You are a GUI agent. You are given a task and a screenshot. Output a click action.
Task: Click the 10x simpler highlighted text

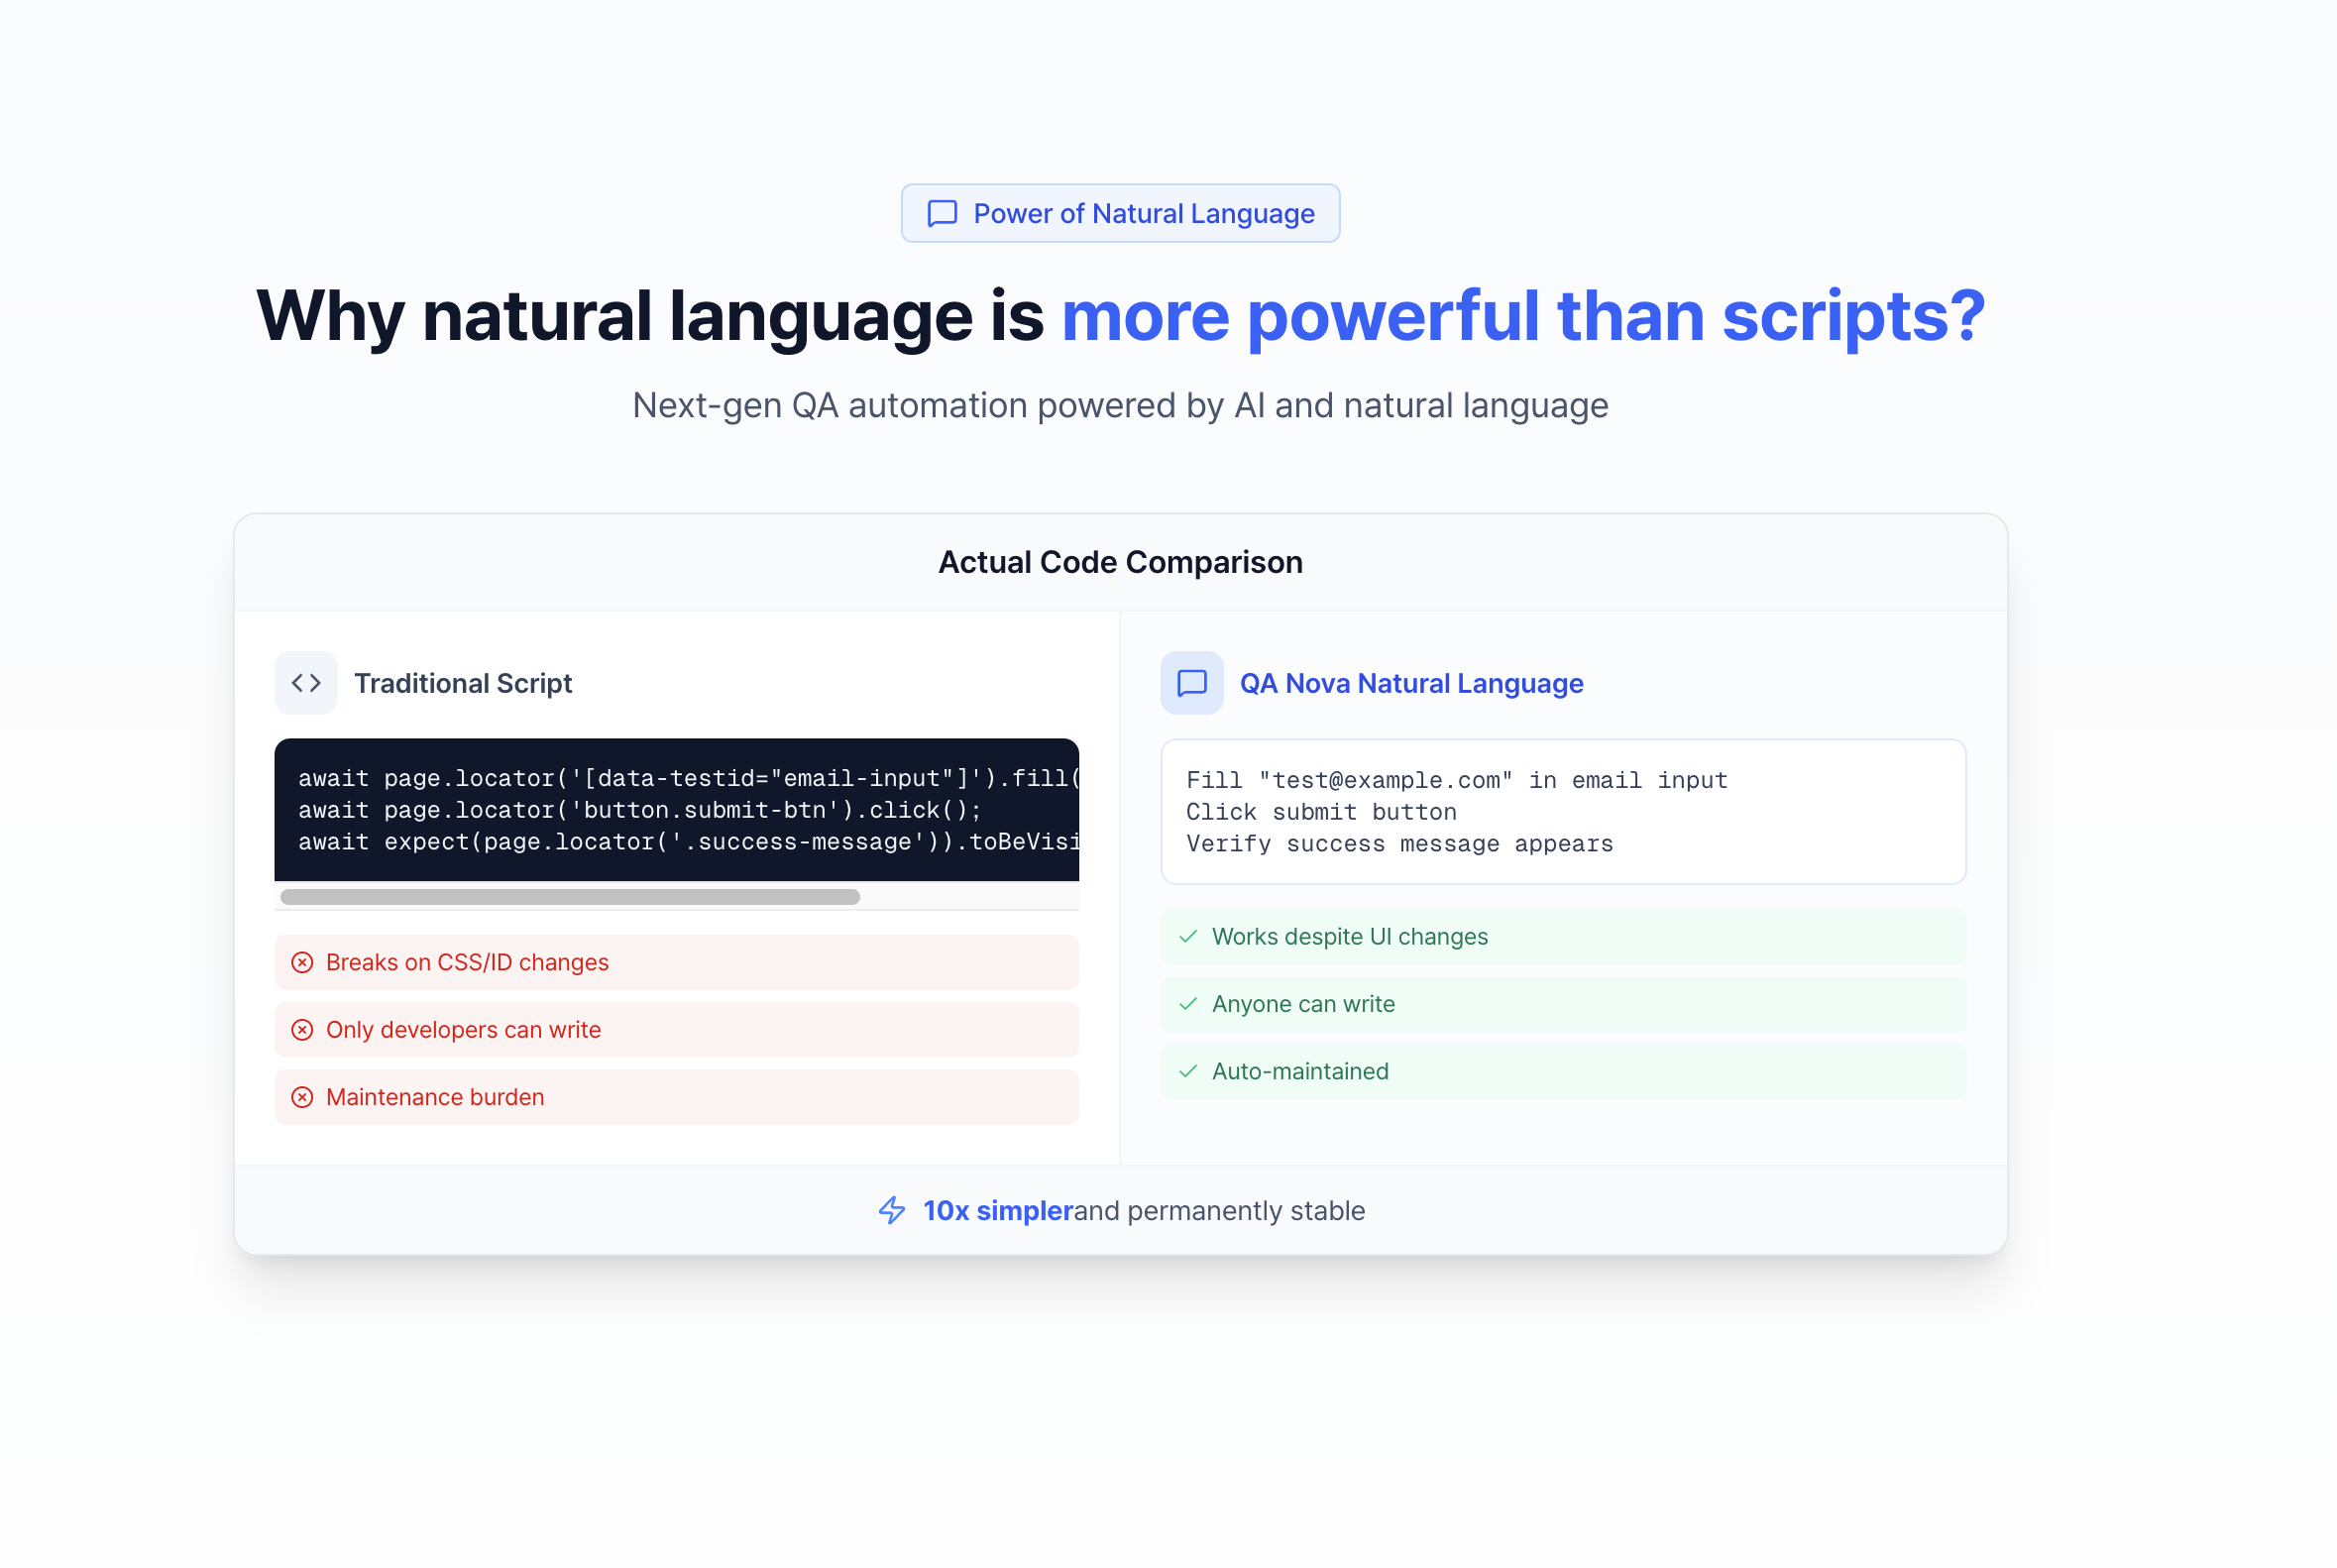point(997,1210)
